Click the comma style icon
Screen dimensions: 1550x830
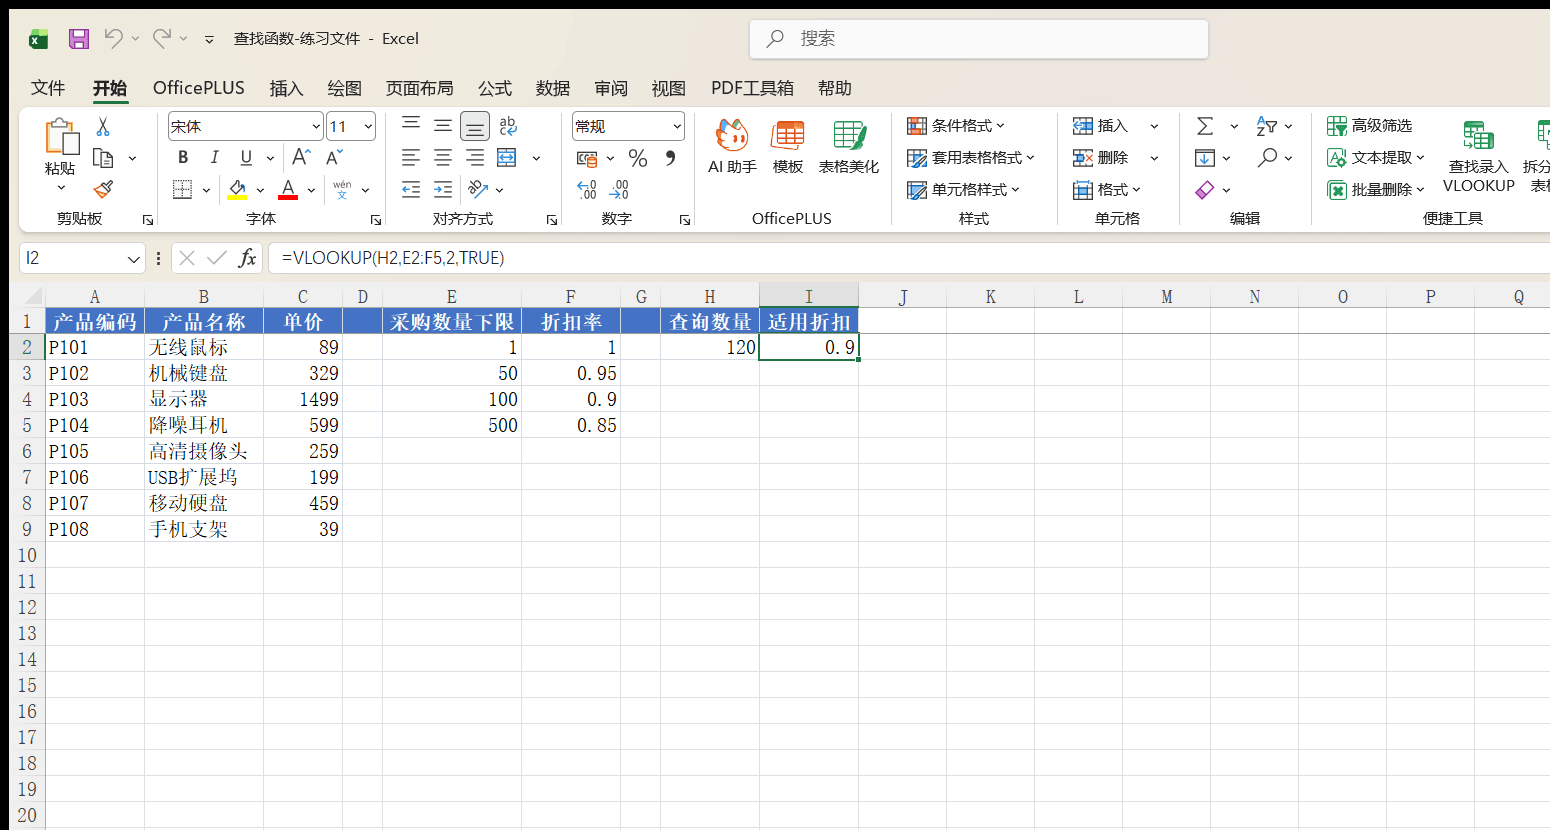pos(670,157)
